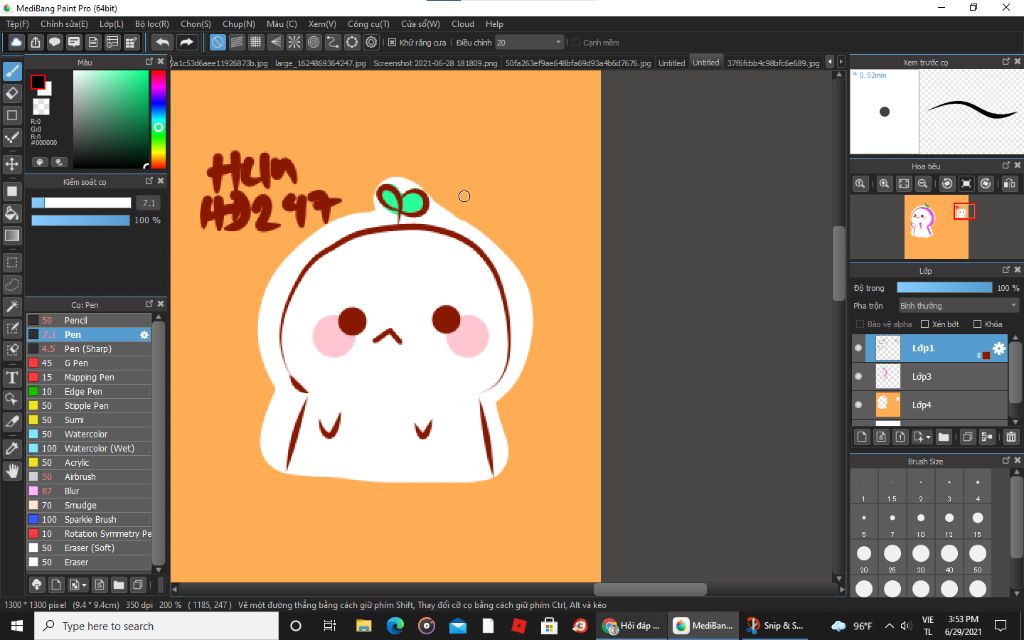Activate the Lasso selection tool

click(x=12, y=285)
